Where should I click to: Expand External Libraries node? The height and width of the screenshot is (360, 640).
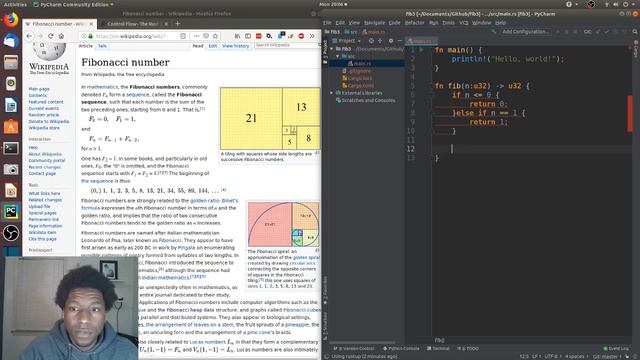pyautogui.click(x=332, y=93)
